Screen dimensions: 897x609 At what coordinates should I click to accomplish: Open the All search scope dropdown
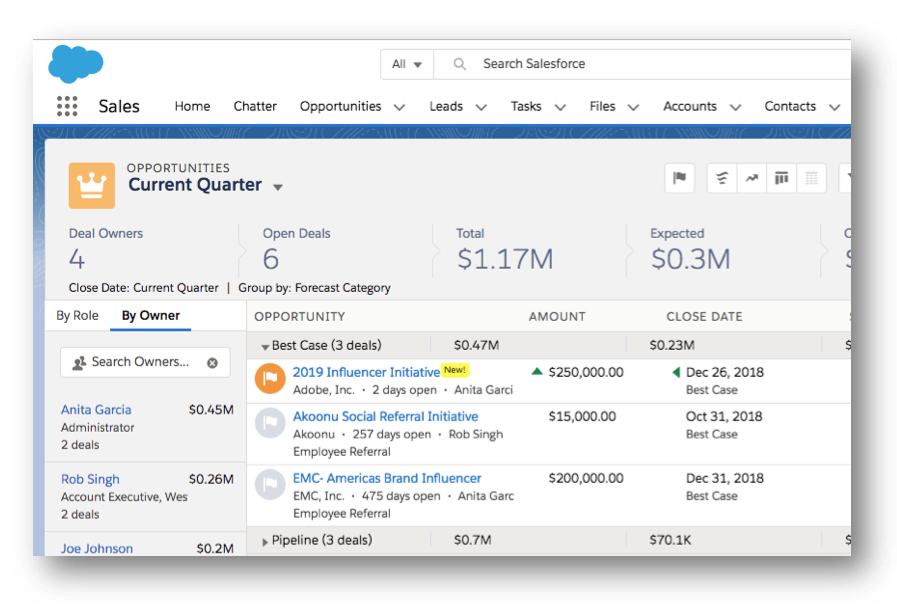407,64
